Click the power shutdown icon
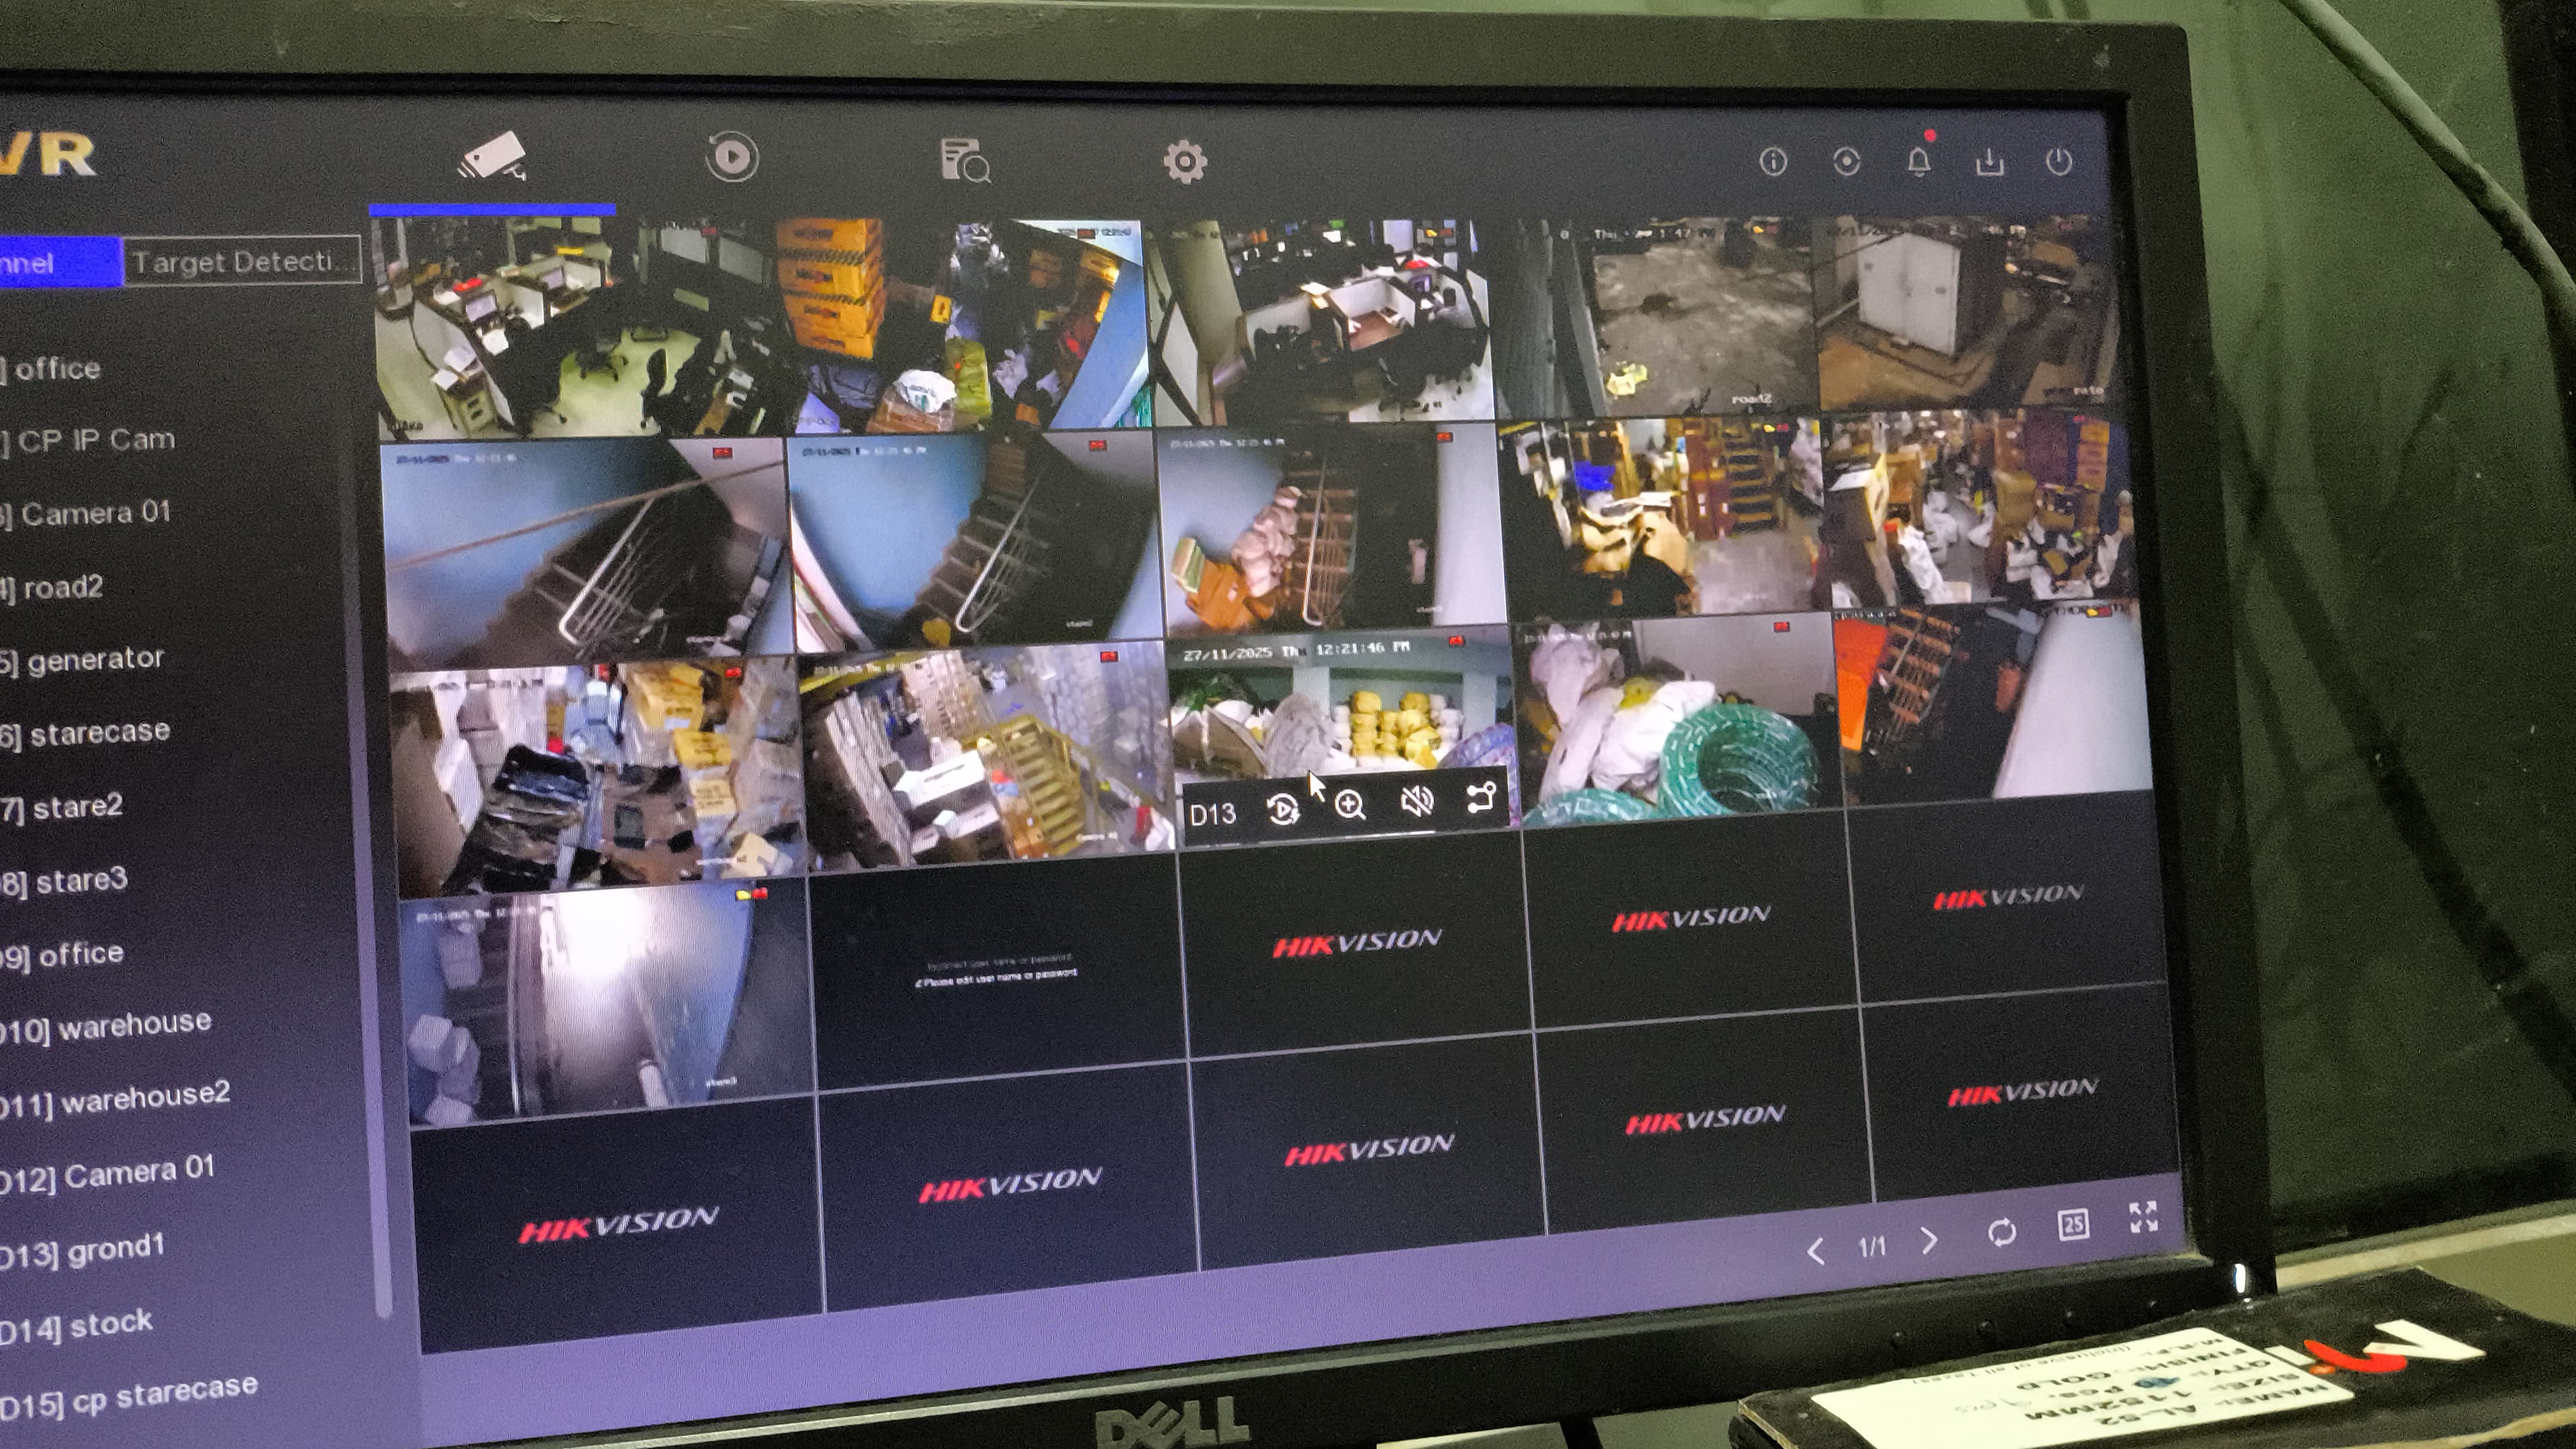Screen dimensions: 2576x1449 click(x=2059, y=161)
